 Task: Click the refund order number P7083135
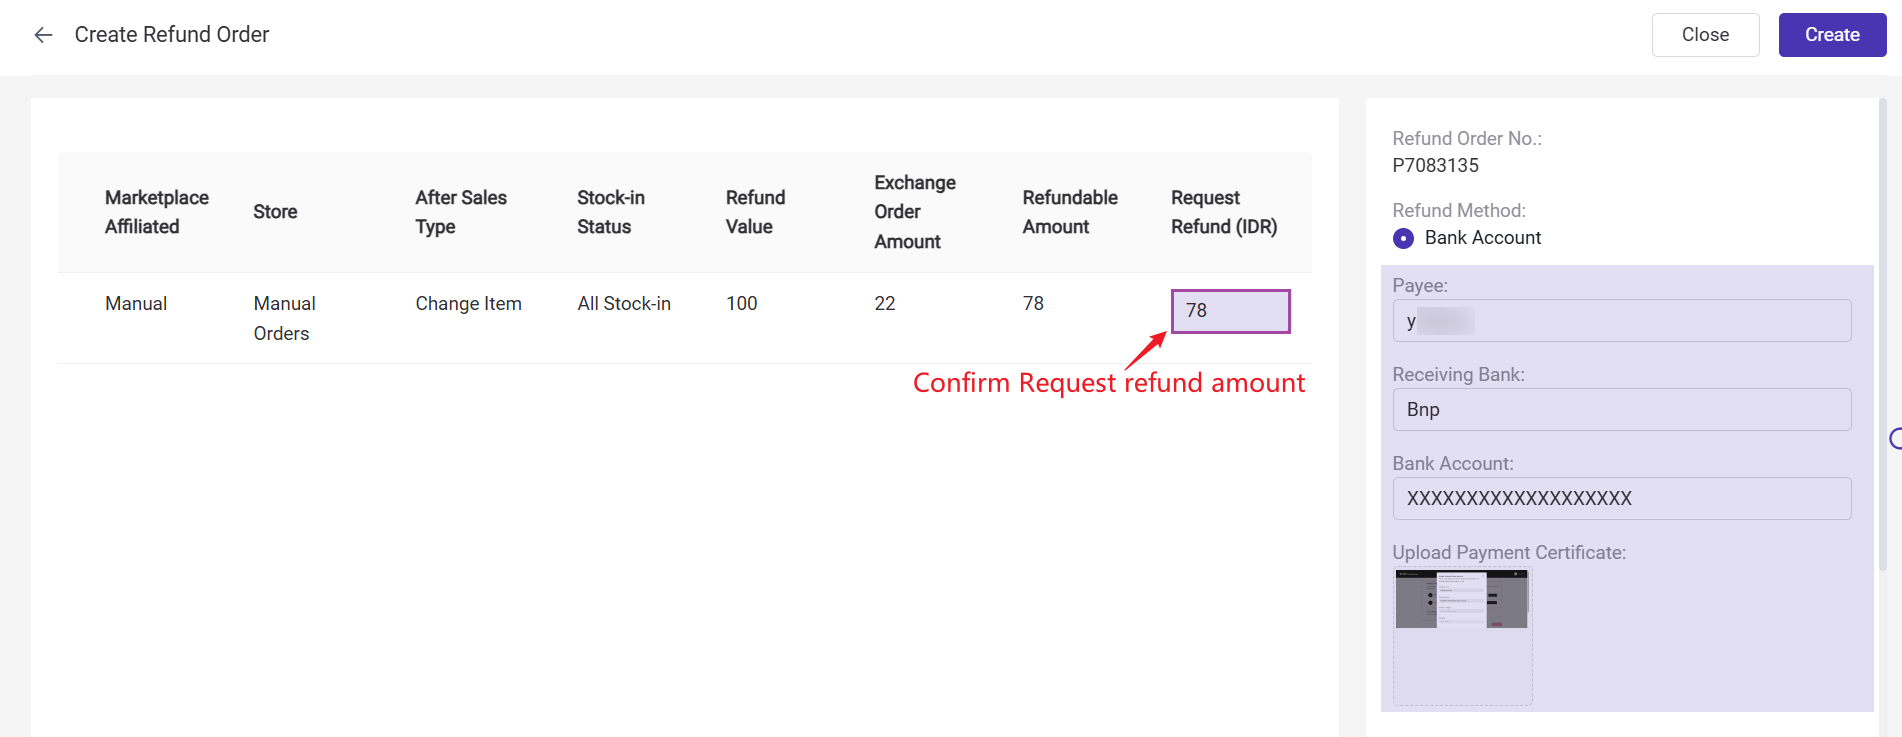(1435, 166)
